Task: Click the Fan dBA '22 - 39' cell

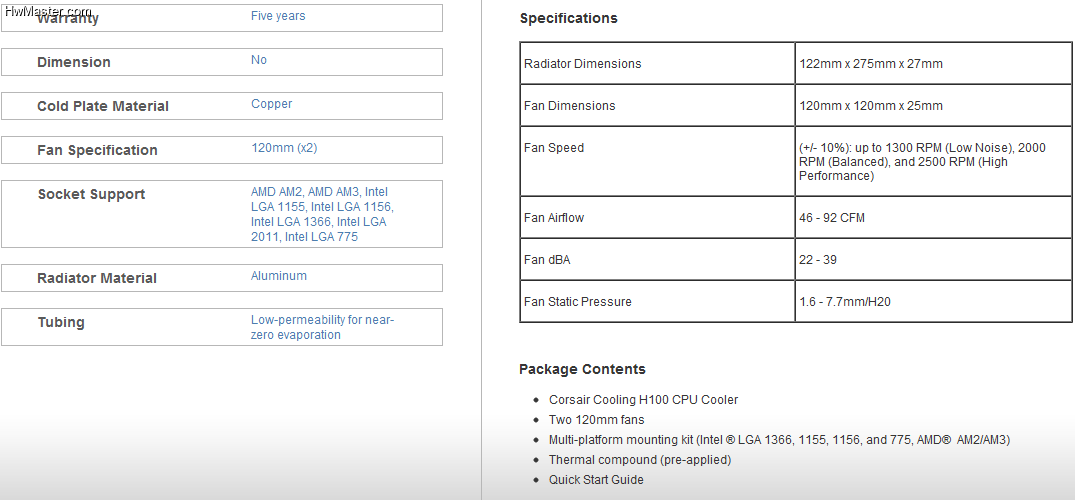Action: coord(933,259)
